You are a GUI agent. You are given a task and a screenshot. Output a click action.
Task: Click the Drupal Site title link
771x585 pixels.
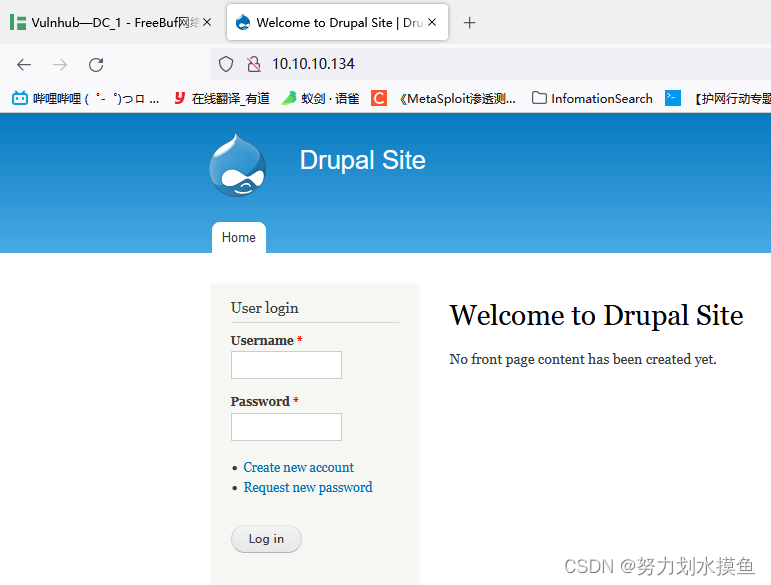pyautogui.click(x=362, y=160)
